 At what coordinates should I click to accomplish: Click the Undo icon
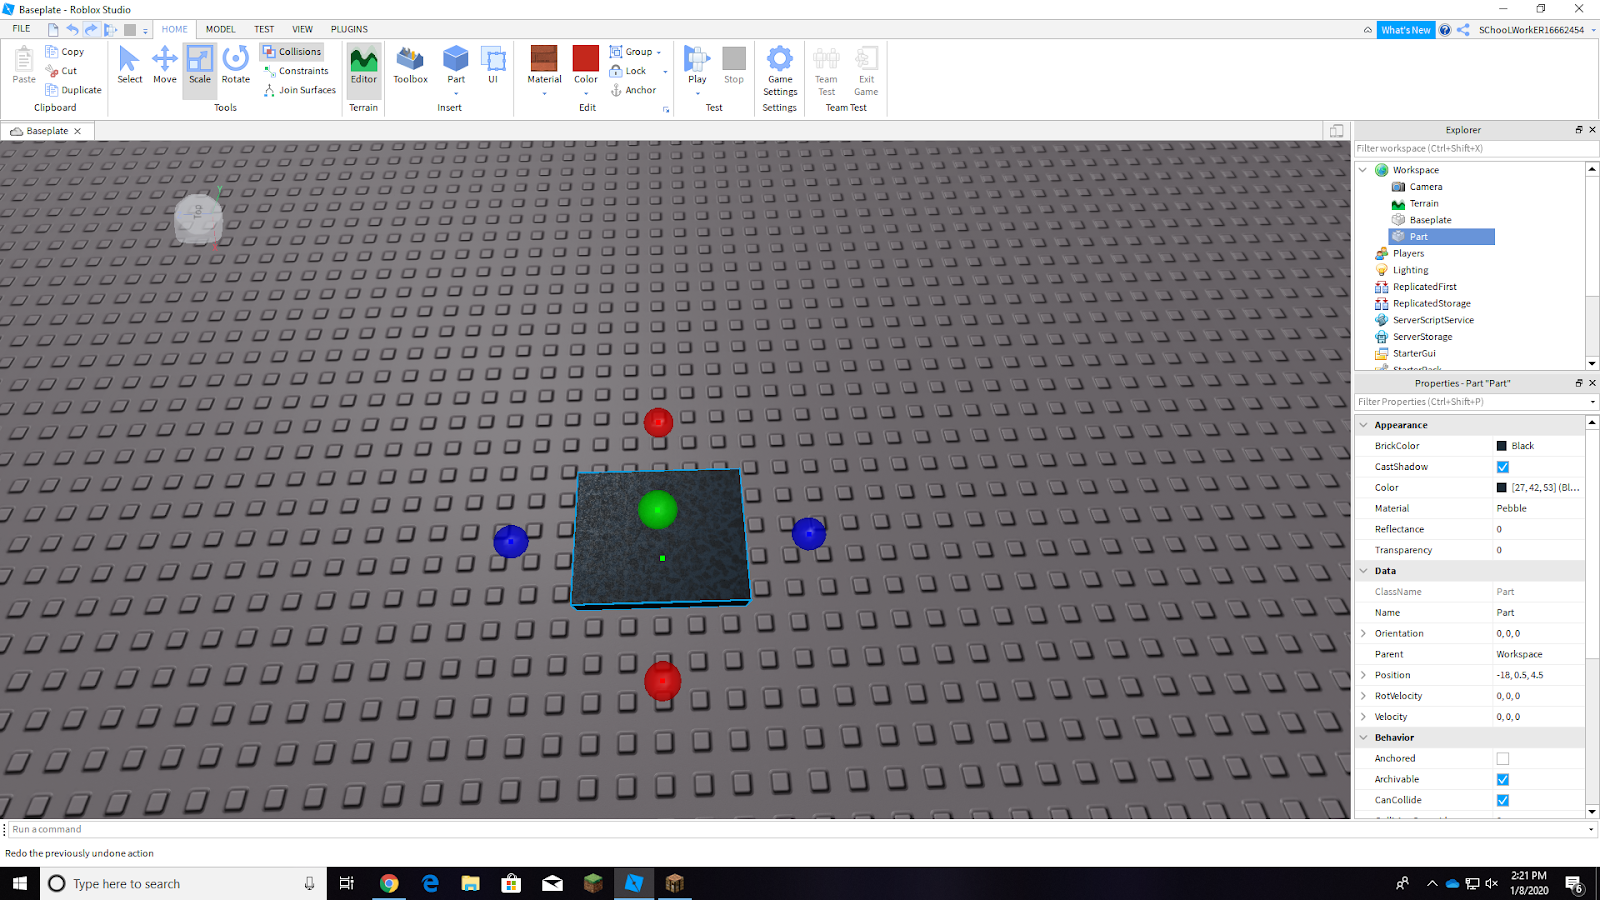(x=72, y=30)
